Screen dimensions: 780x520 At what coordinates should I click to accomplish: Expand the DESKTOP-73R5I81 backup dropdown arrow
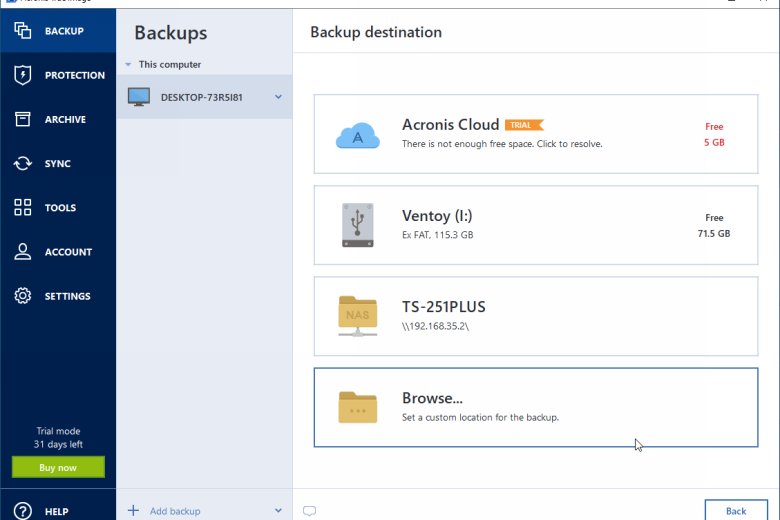278,97
